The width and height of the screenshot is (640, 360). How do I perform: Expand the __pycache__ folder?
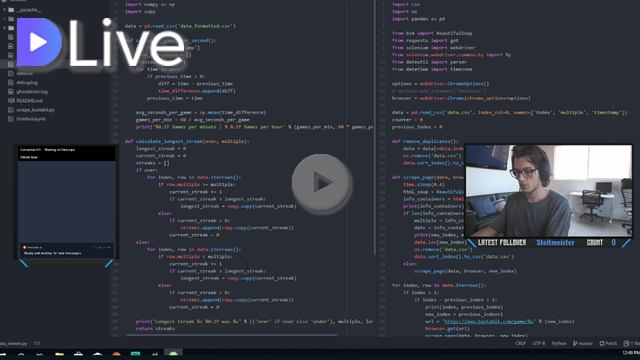4,9
